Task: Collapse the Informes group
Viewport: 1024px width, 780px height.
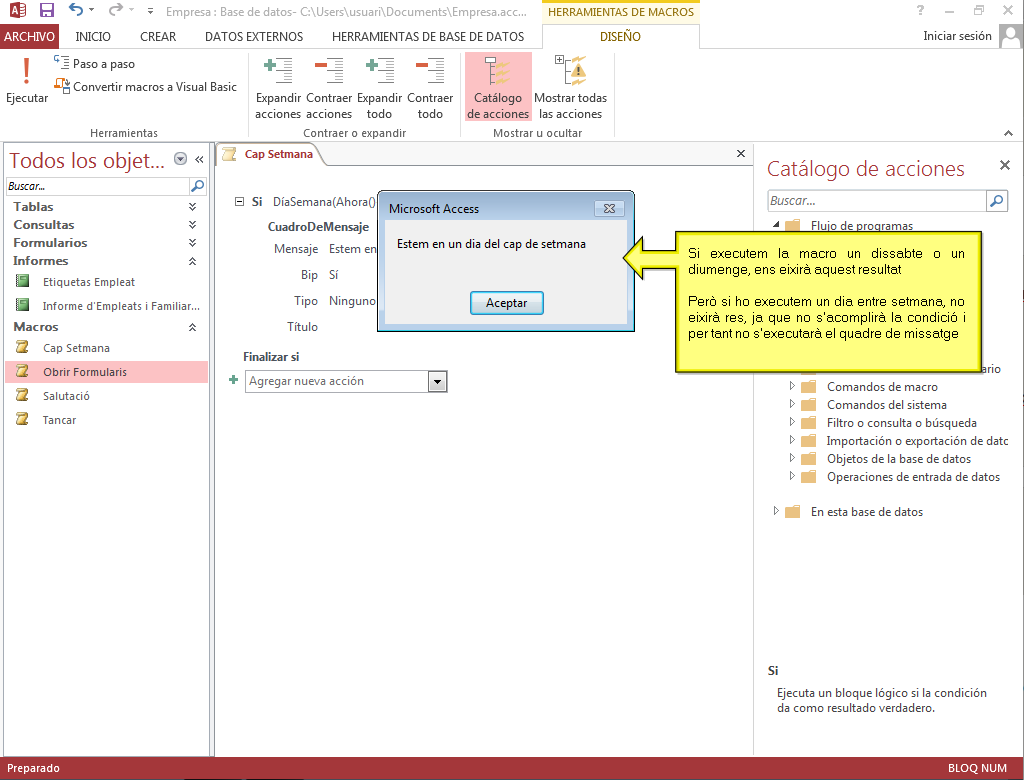Action: tap(192, 261)
